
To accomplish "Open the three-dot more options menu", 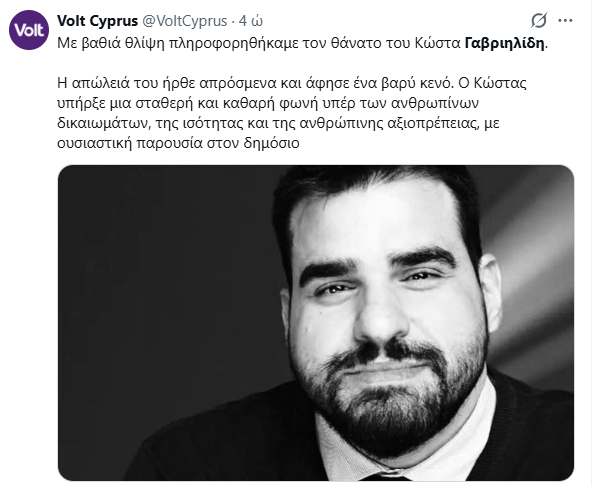I will tap(565, 21).
